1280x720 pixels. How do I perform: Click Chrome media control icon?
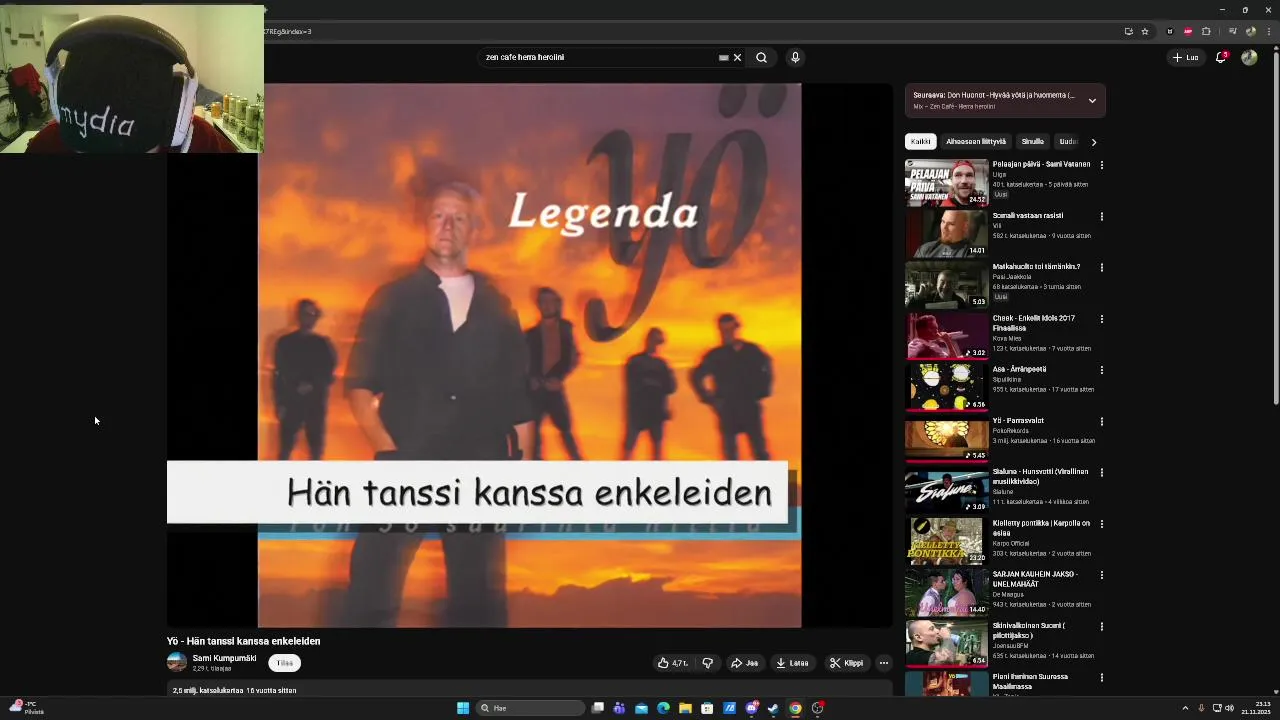point(1234,31)
